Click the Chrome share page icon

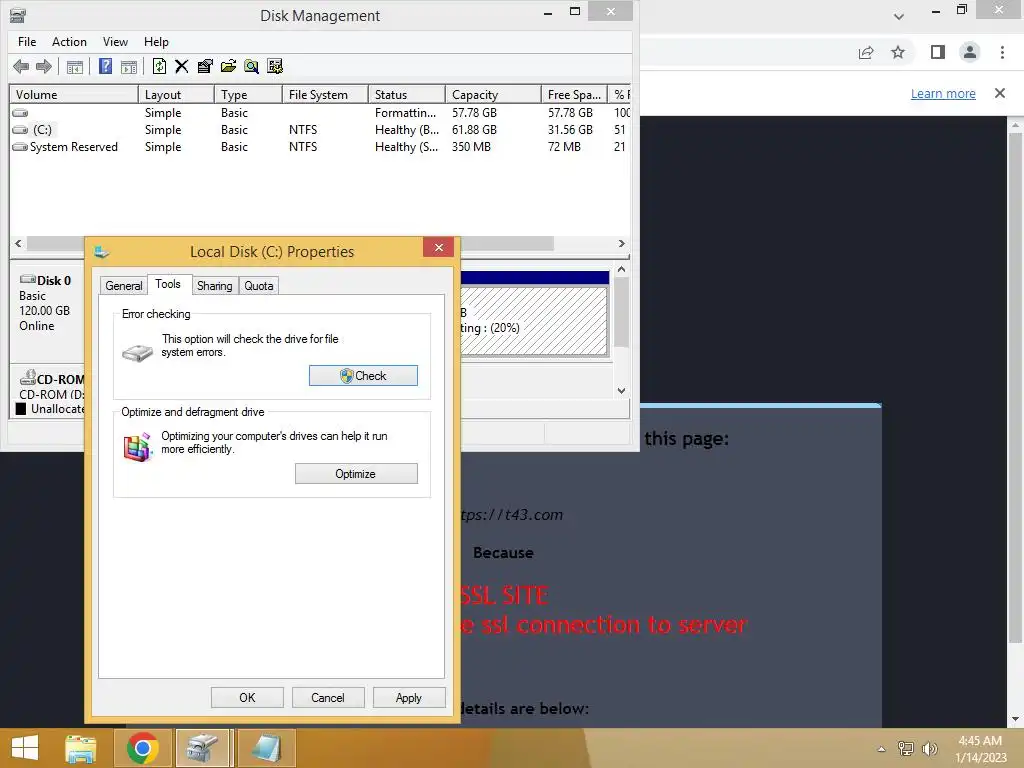[x=866, y=52]
